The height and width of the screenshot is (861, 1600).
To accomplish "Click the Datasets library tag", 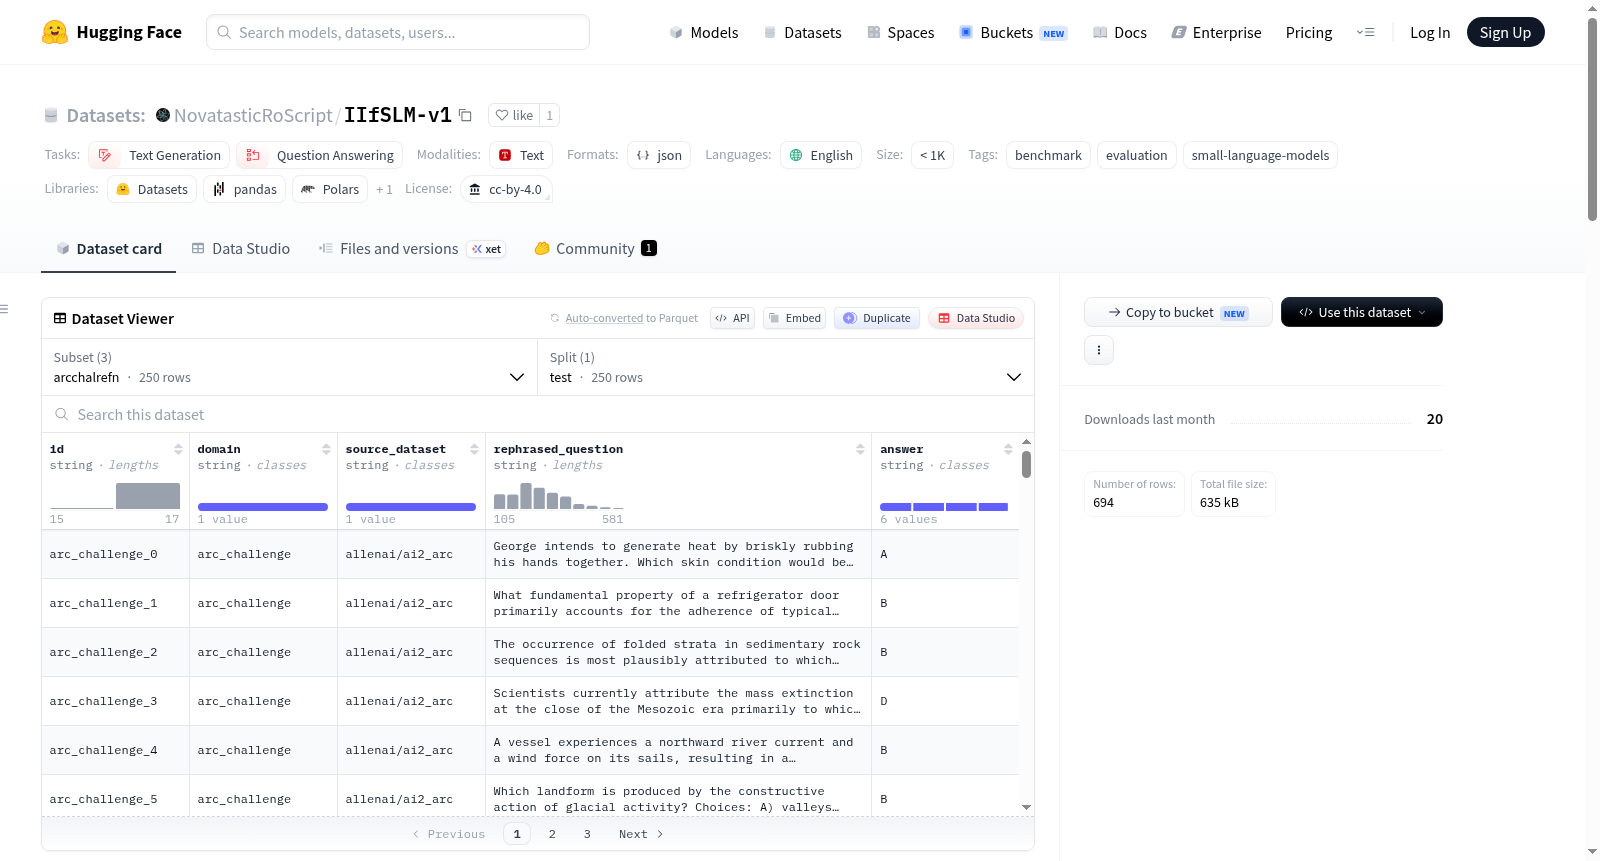I will [x=152, y=189].
